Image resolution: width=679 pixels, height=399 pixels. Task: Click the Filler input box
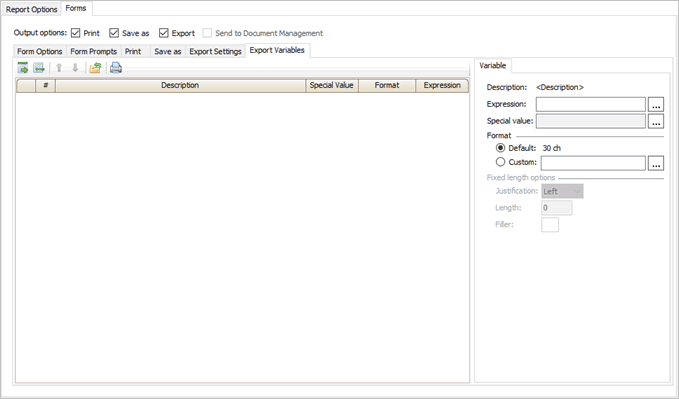point(550,225)
